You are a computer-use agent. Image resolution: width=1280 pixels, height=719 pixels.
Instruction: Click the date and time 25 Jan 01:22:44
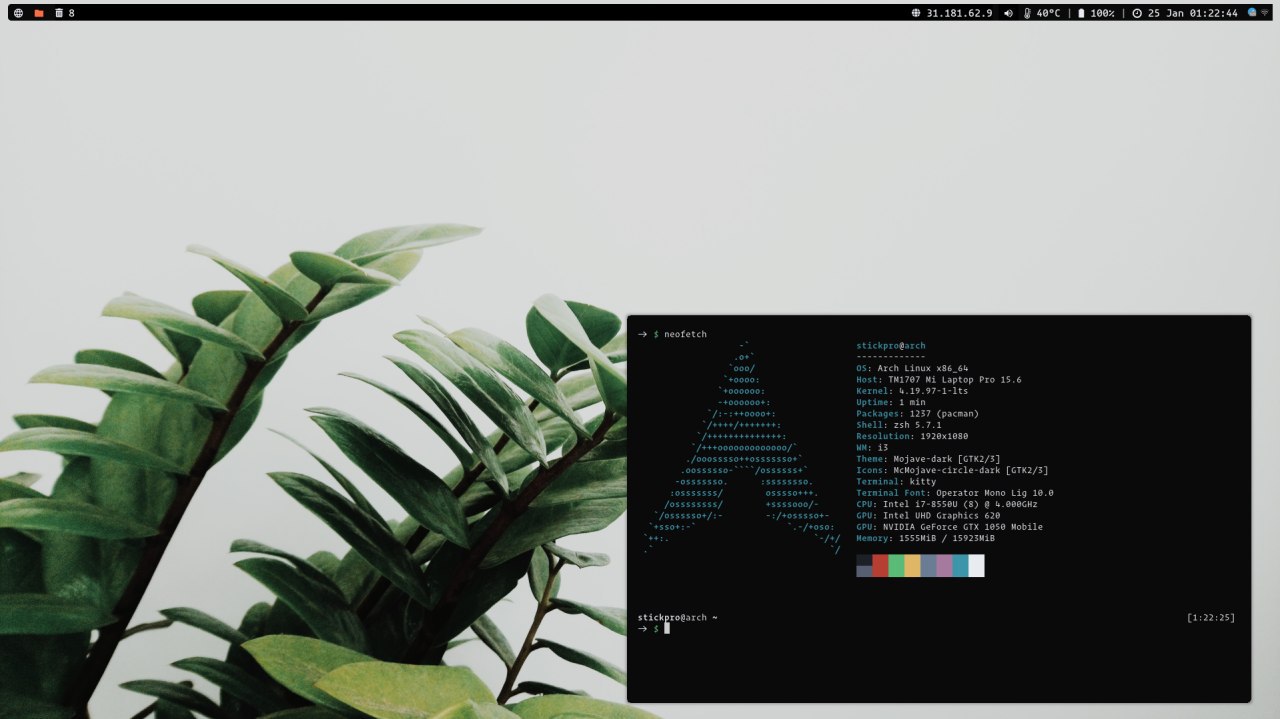pos(1193,13)
